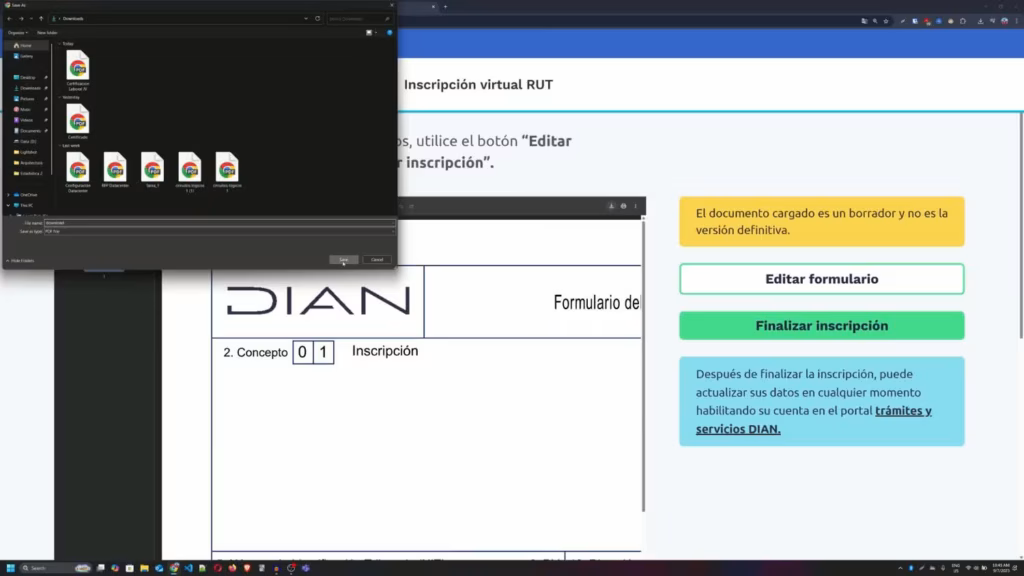Click the green Finalizar inscripción button
The image size is (1024, 576).
point(822,325)
